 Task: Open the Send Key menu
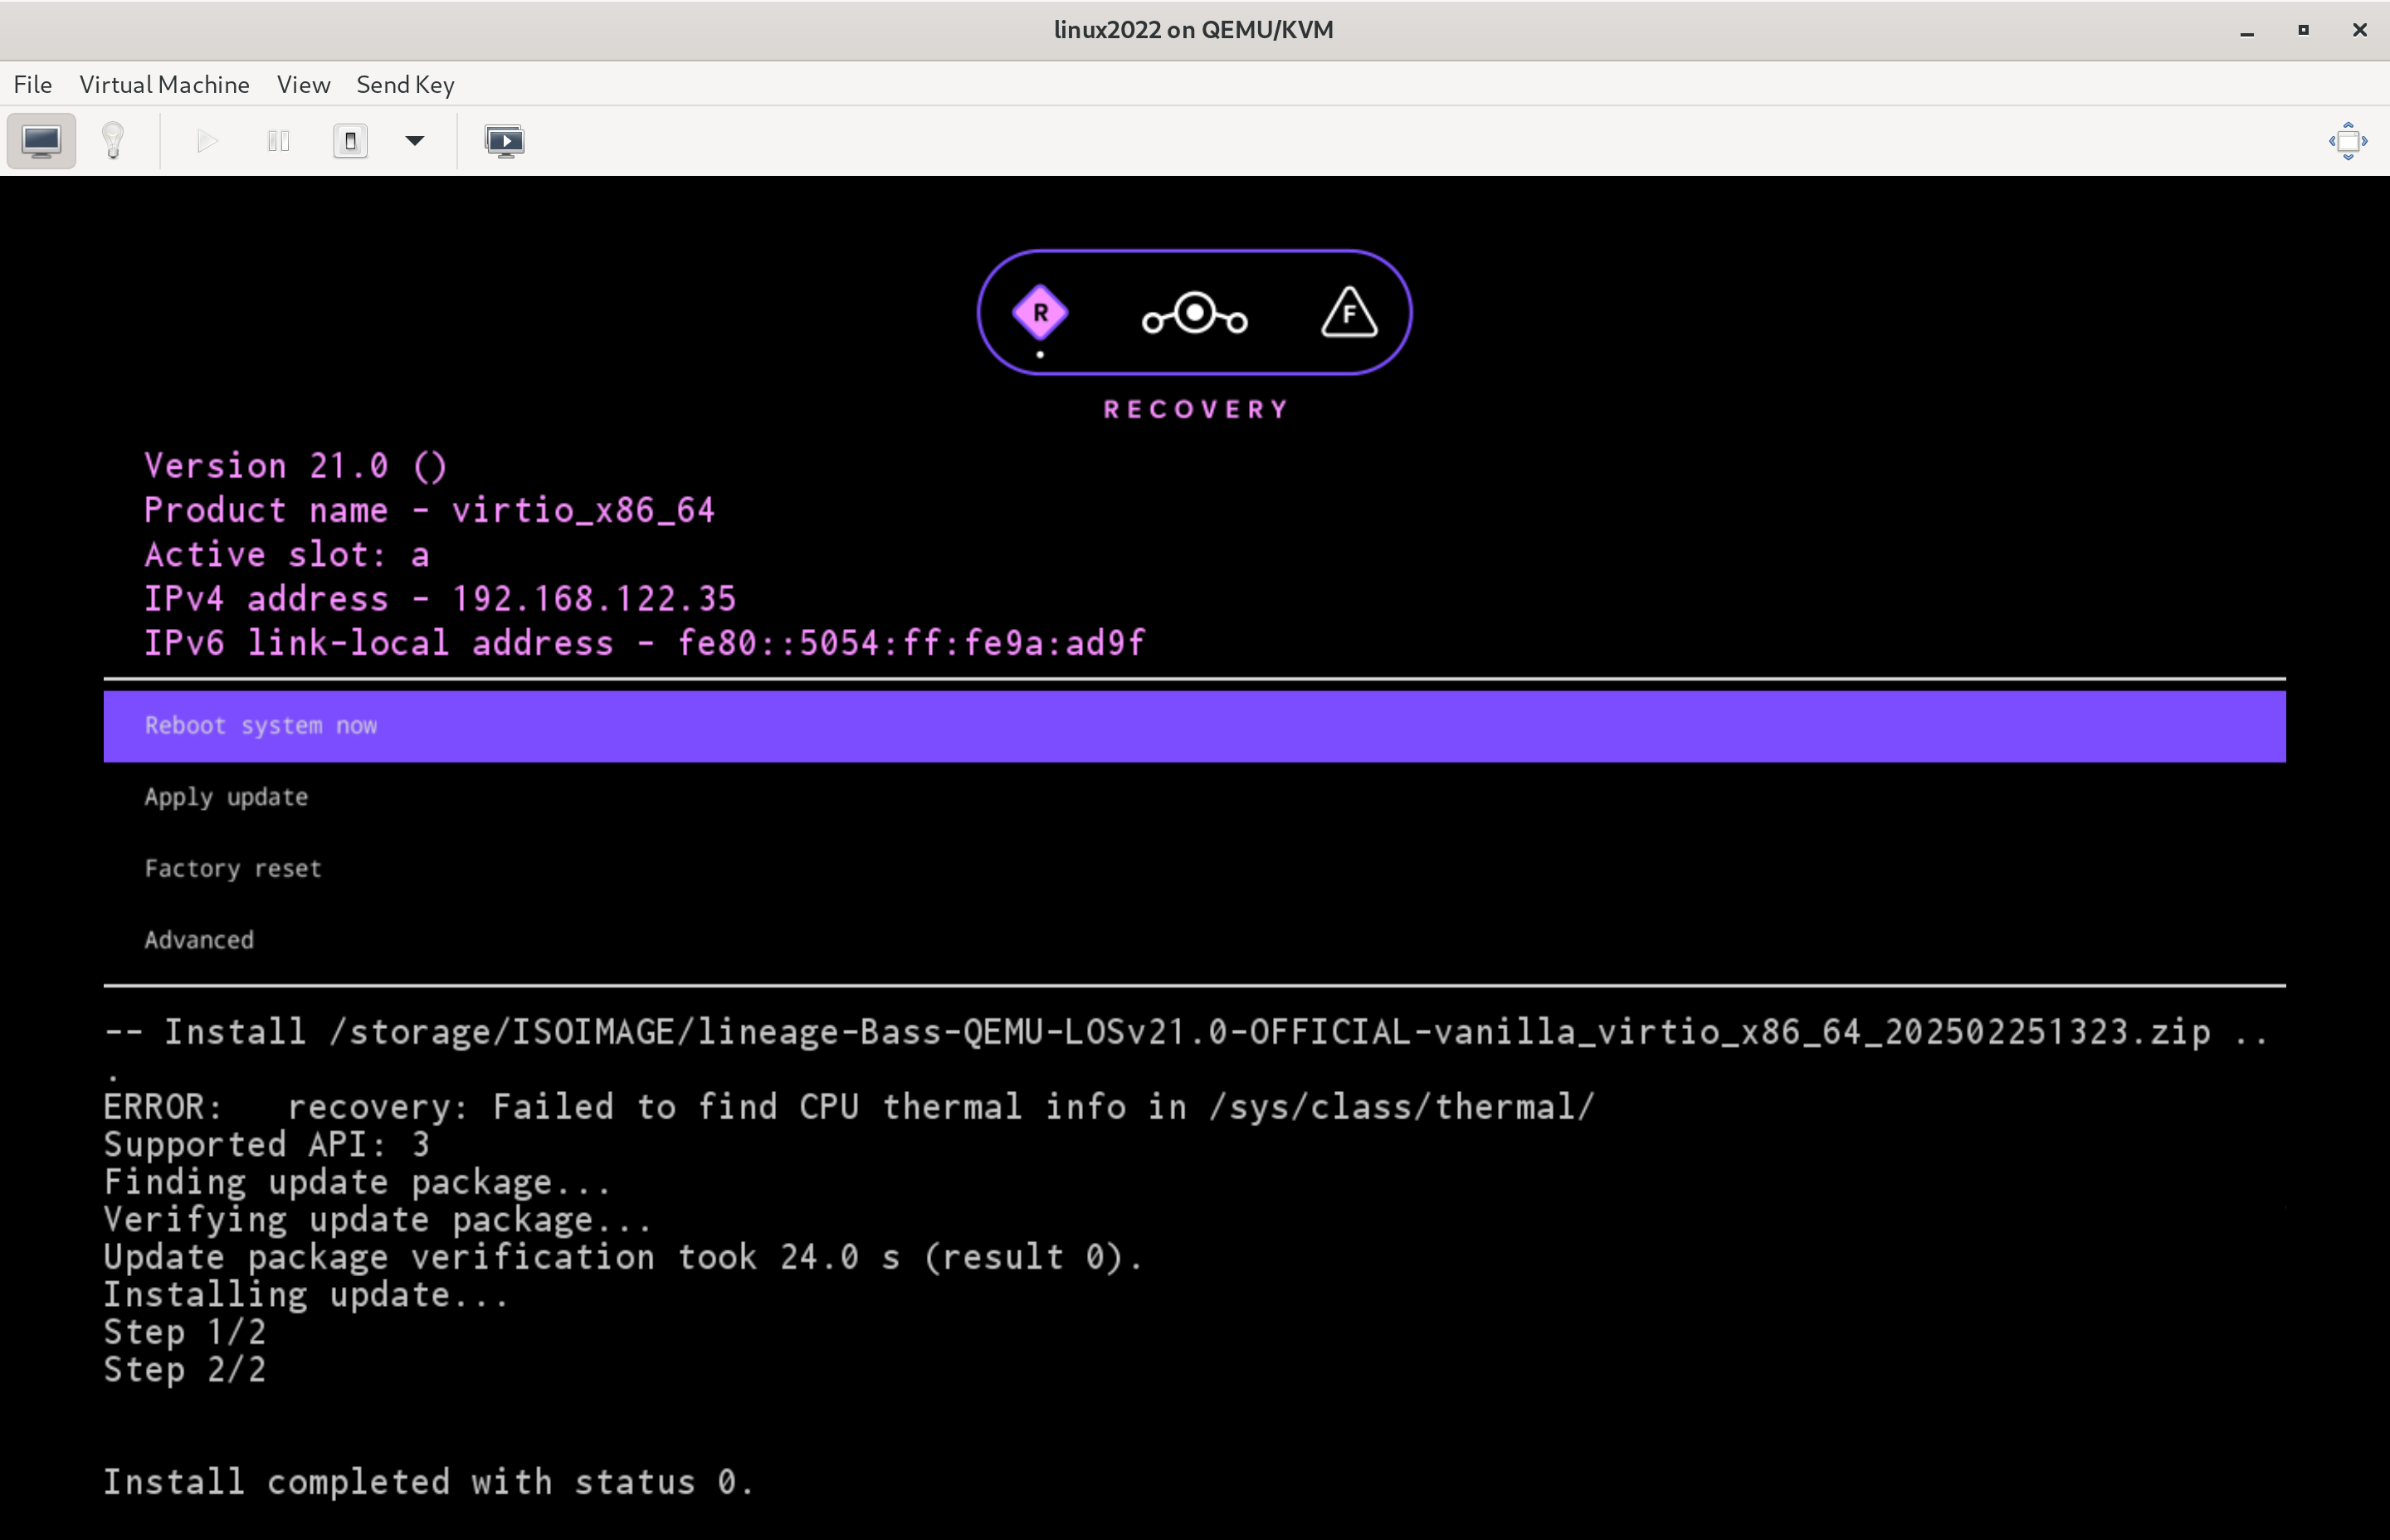(x=405, y=84)
